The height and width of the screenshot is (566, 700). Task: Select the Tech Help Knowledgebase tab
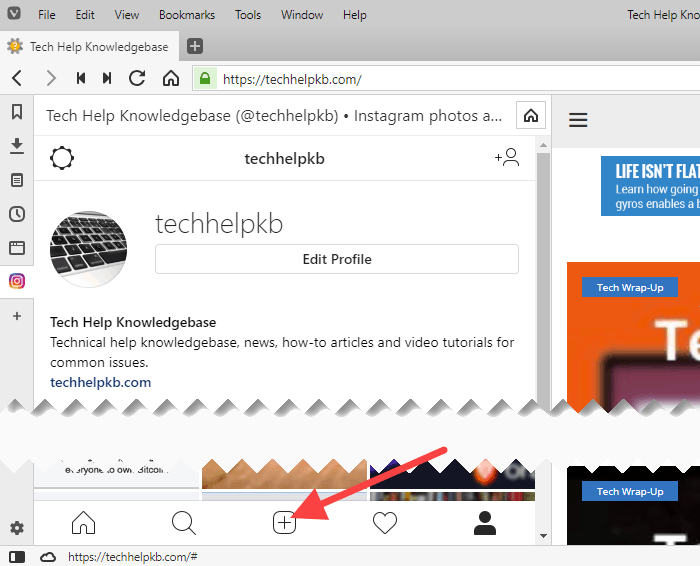click(89, 46)
